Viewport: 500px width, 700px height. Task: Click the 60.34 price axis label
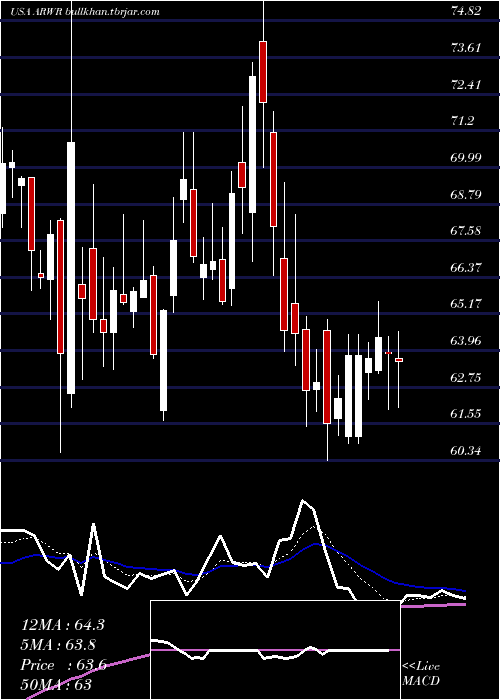click(x=466, y=451)
